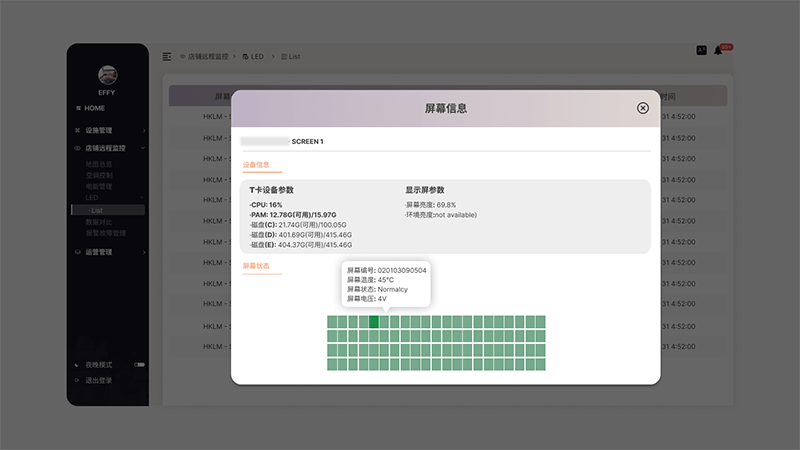Click the EFFY user avatar

[x=107, y=76]
